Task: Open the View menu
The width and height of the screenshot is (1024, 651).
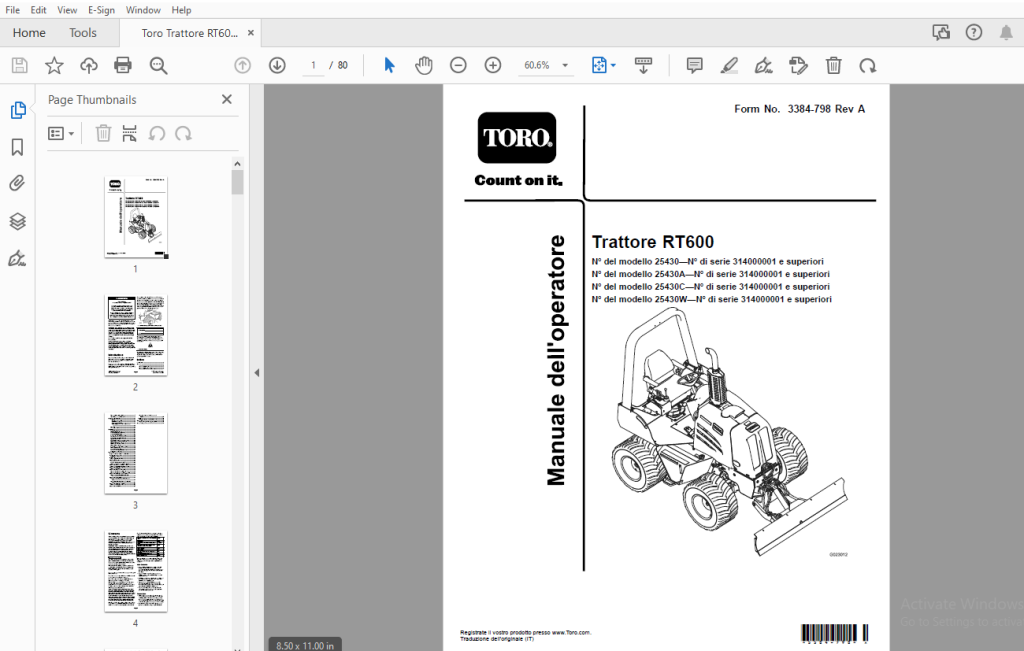Action: 67,10
